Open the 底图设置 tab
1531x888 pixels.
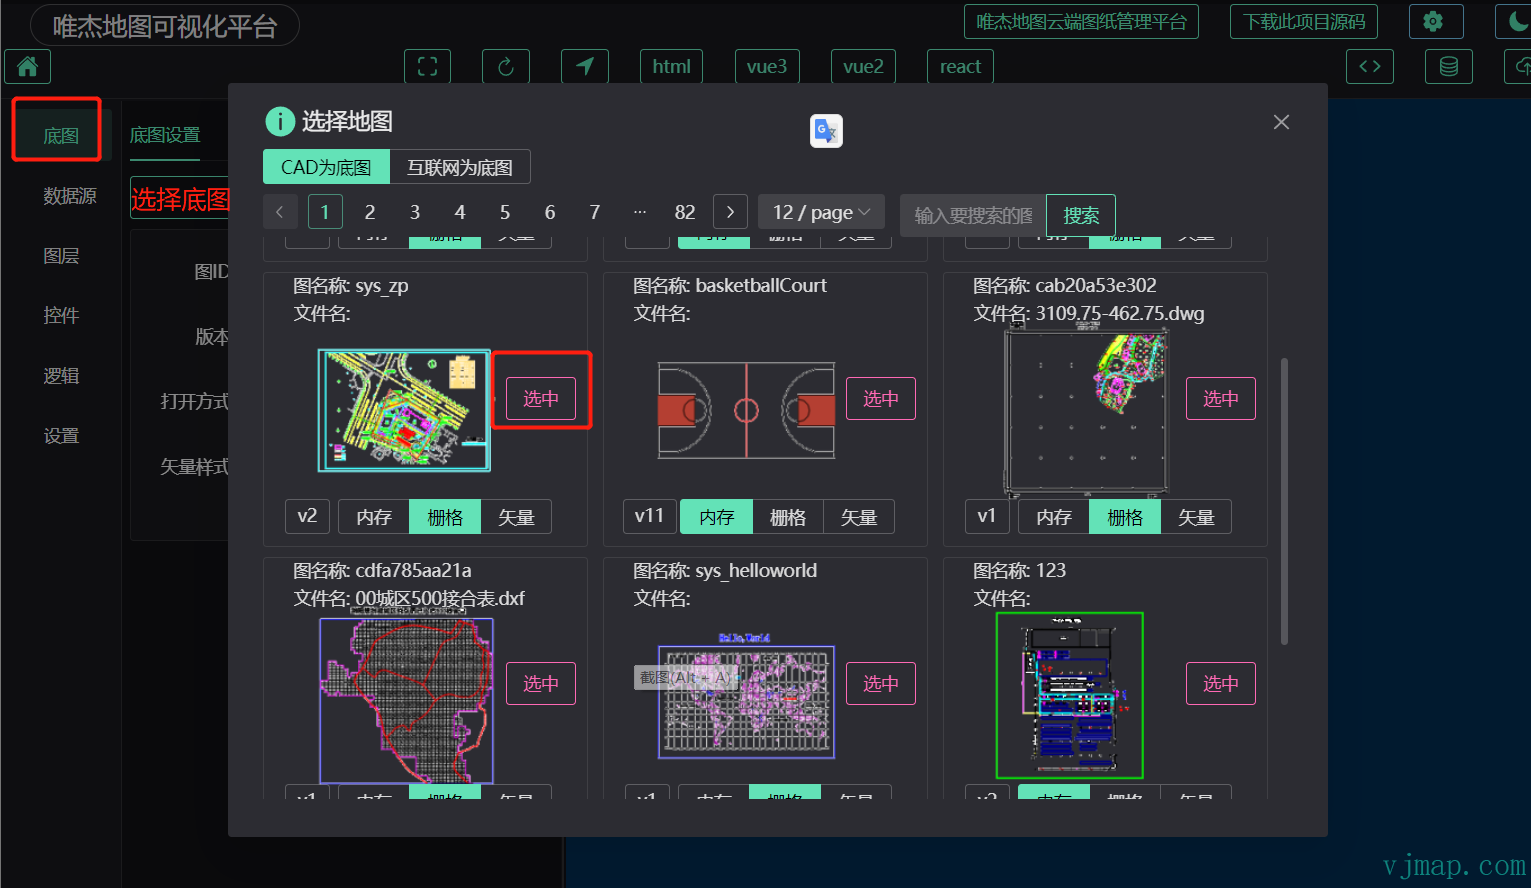point(165,135)
